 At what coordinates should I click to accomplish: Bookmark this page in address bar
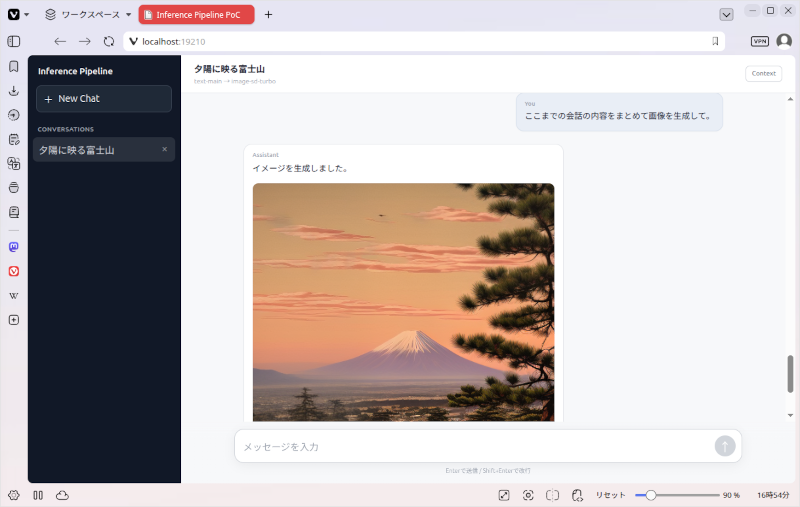click(715, 42)
